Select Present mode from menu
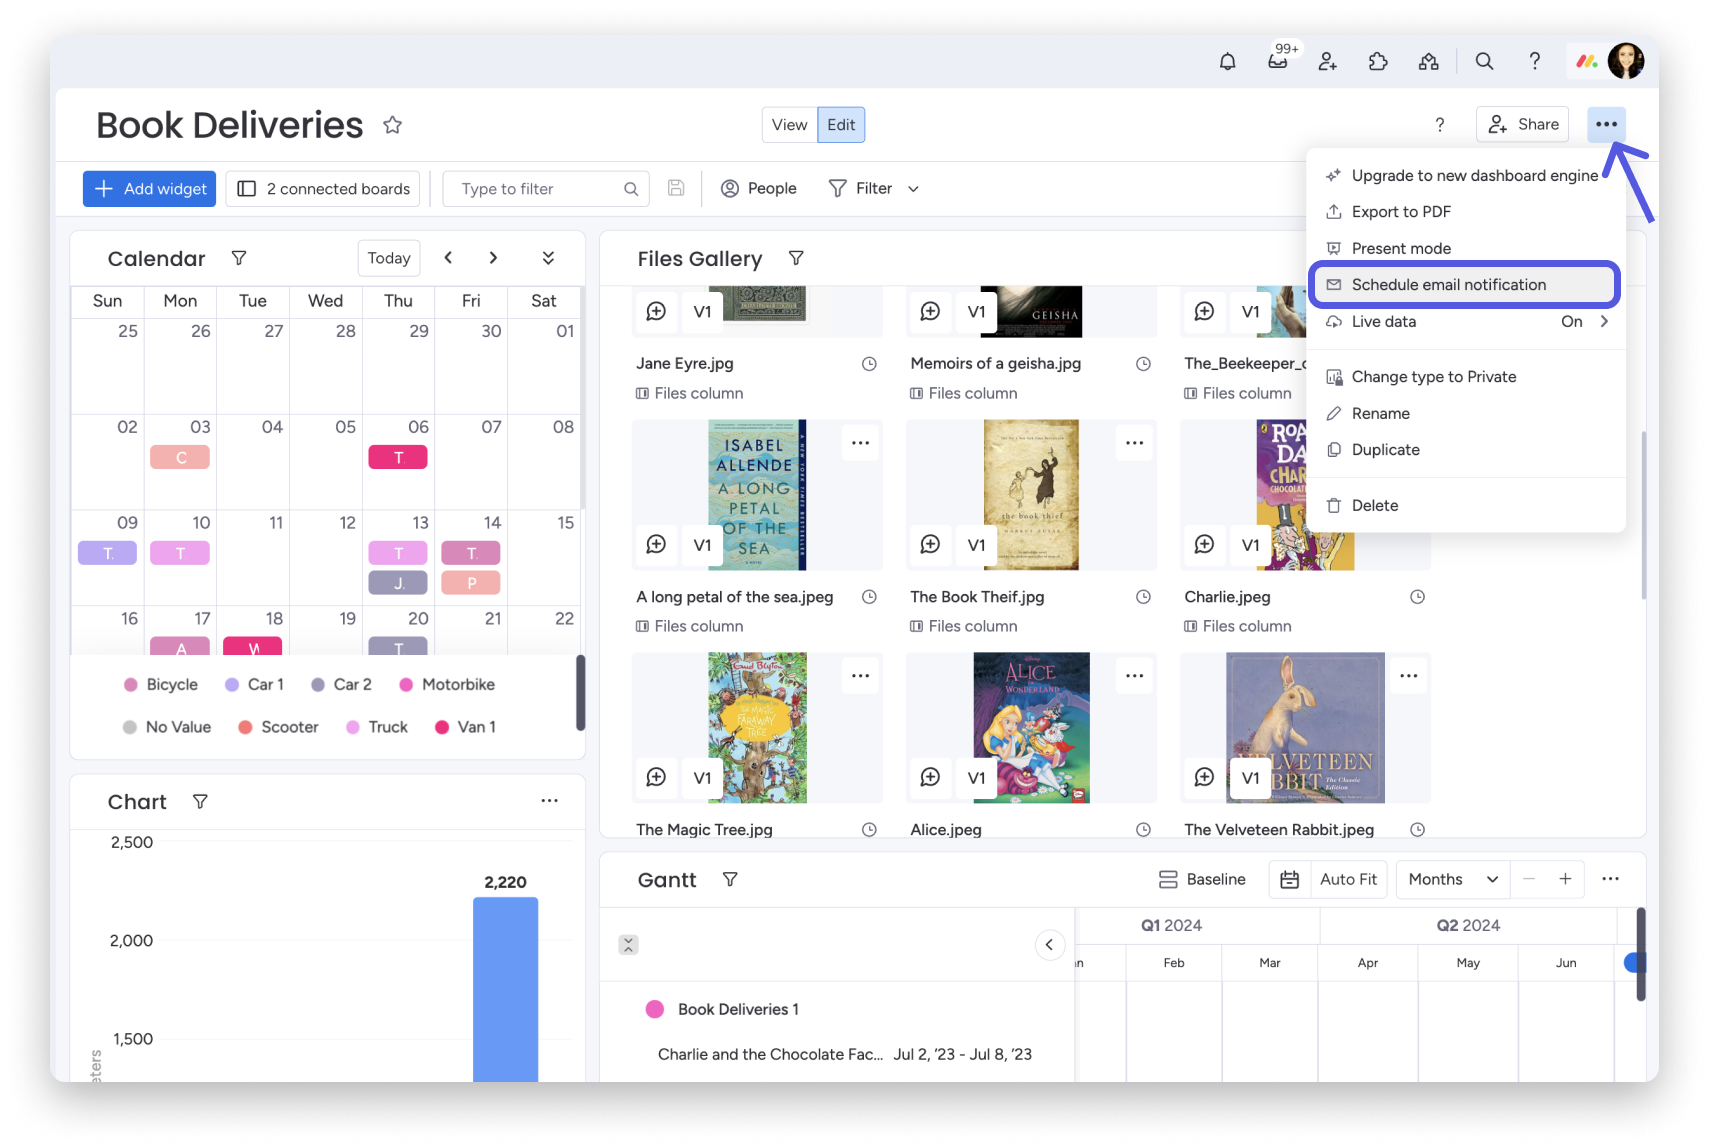The image size is (1709, 1147). (x=1466, y=249)
